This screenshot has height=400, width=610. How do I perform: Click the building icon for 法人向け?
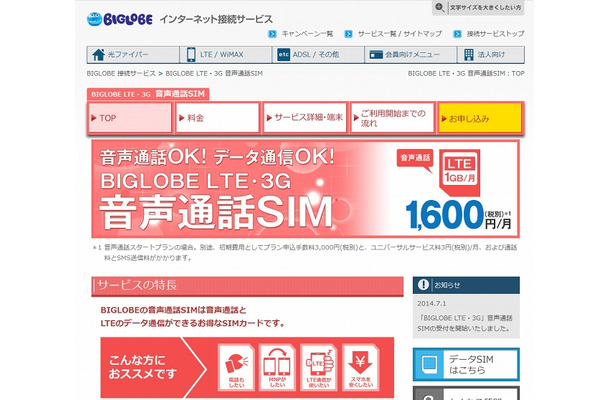469,54
